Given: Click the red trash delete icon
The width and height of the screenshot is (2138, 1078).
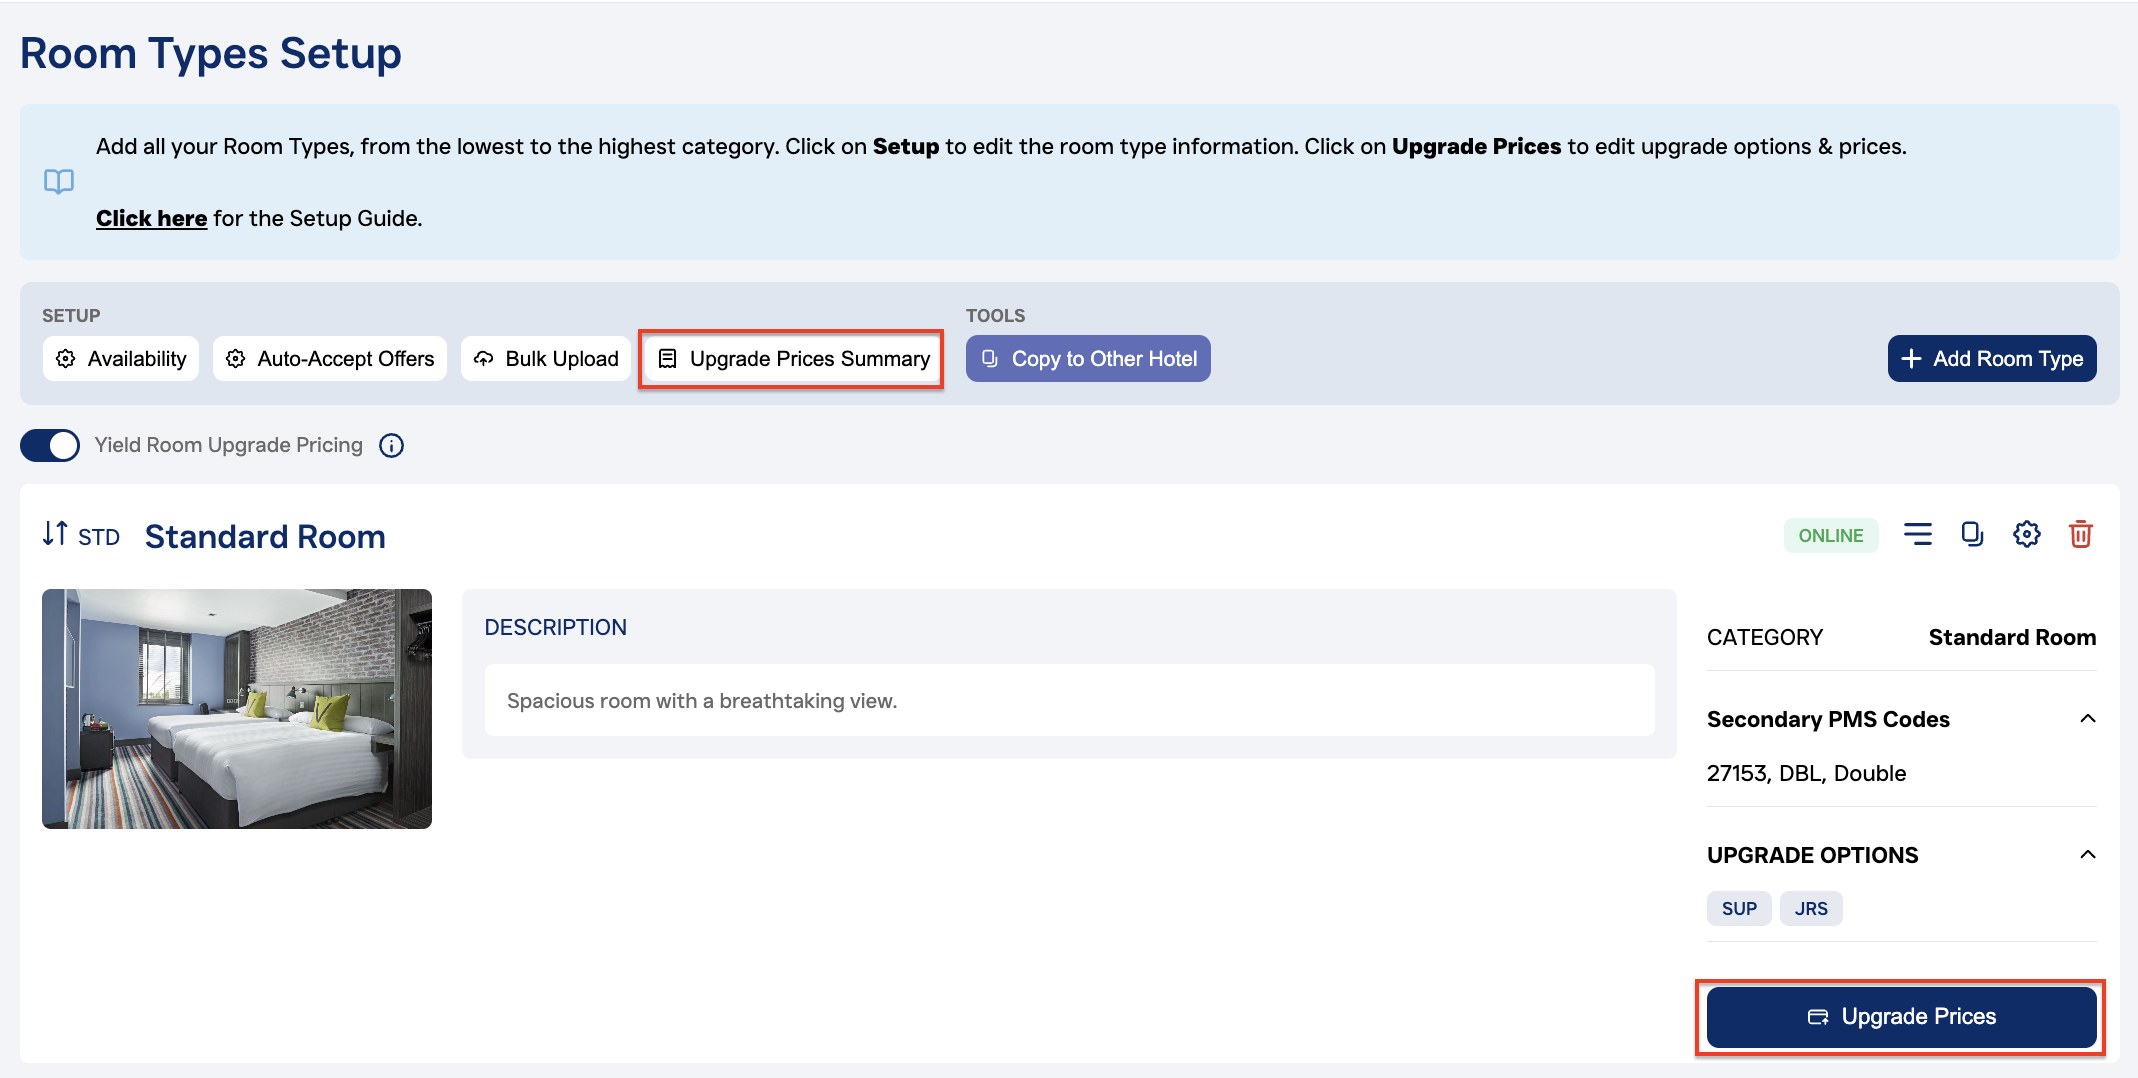Looking at the screenshot, I should click(x=2080, y=535).
